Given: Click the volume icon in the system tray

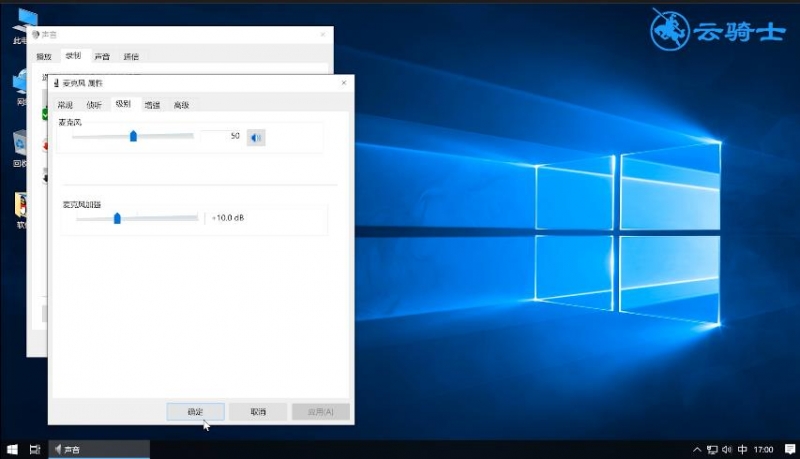Looking at the screenshot, I should point(727,449).
